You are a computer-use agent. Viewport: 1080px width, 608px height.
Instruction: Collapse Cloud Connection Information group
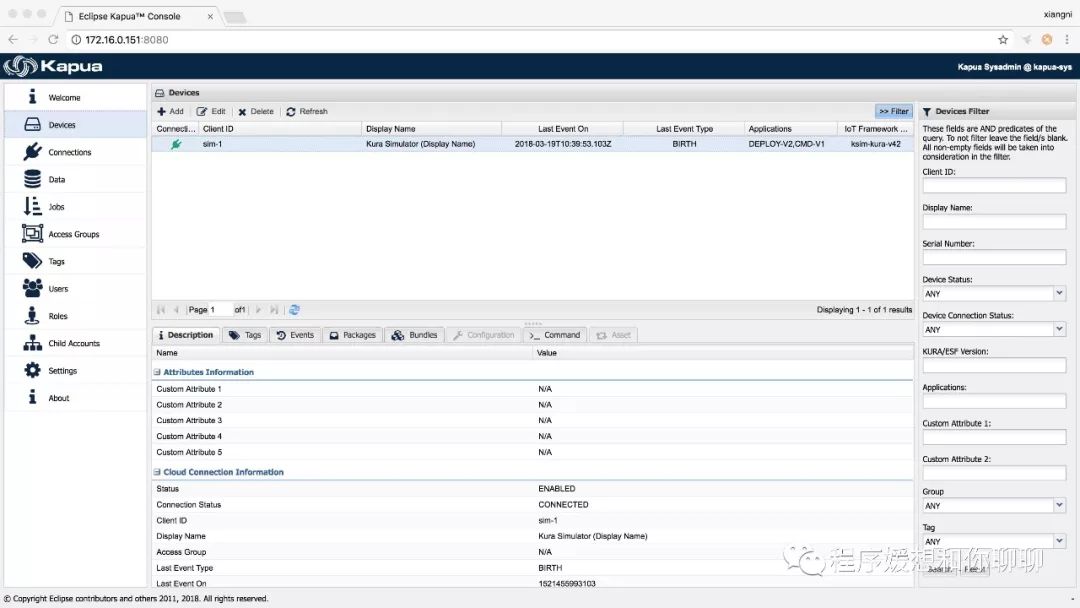coord(157,472)
